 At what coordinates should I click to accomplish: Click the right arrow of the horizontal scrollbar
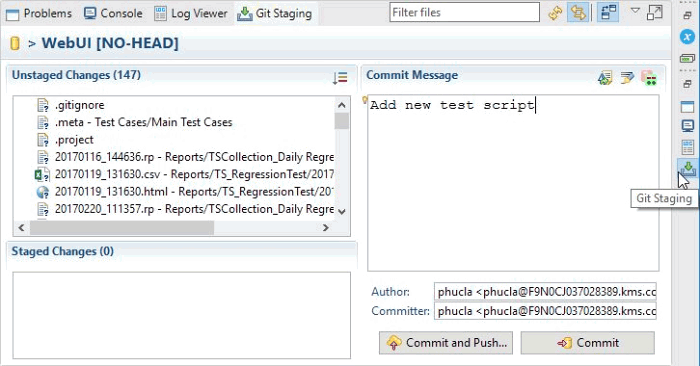pos(325,228)
